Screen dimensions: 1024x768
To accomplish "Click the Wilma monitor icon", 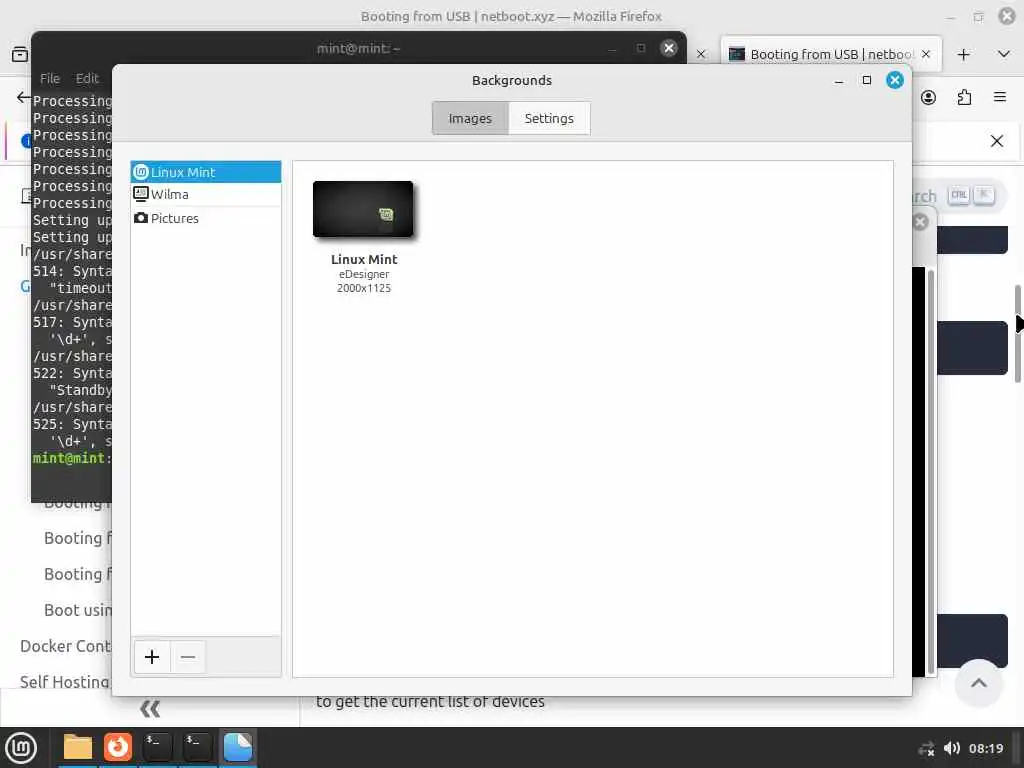I will (x=140, y=193).
